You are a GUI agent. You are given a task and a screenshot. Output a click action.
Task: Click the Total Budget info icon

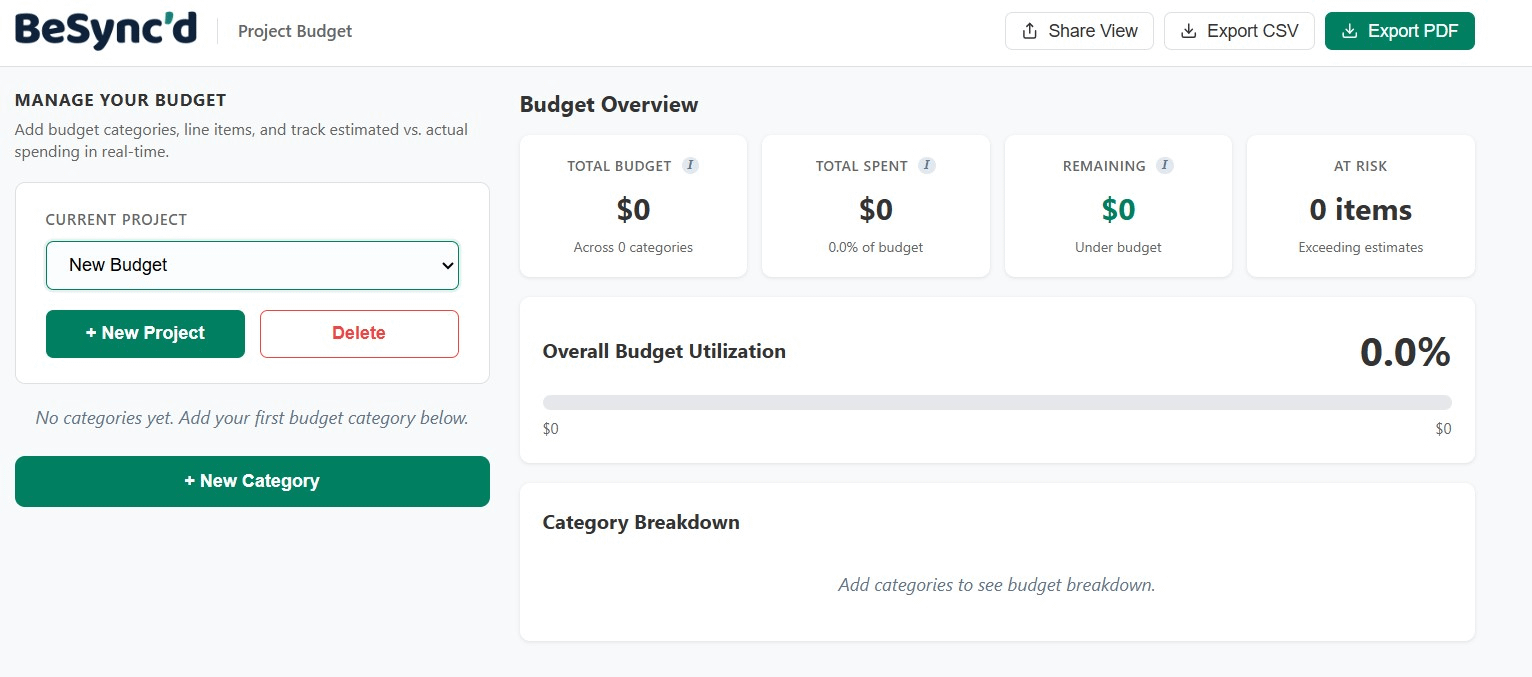690,165
